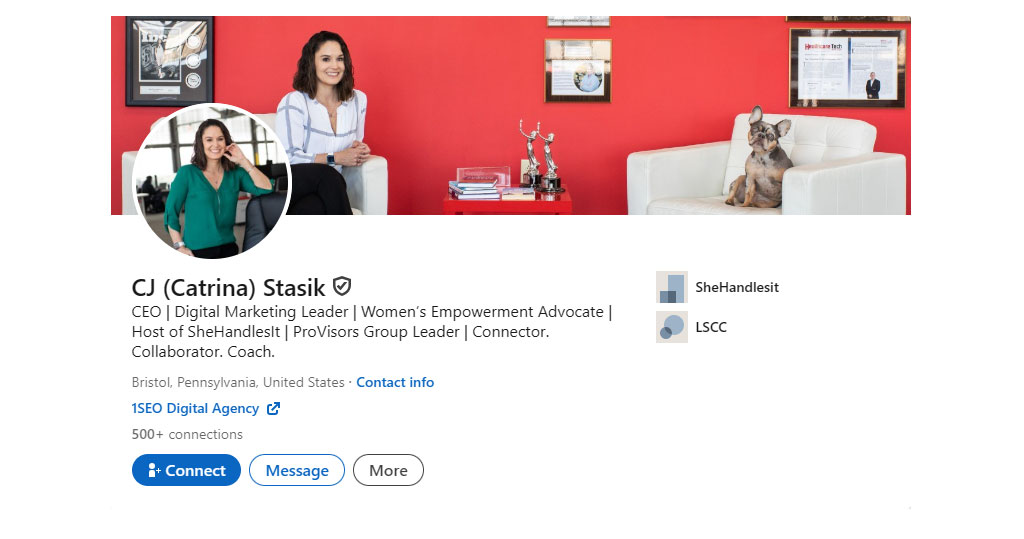
Task: Open the LSCC organization name link
Action: (x=711, y=327)
